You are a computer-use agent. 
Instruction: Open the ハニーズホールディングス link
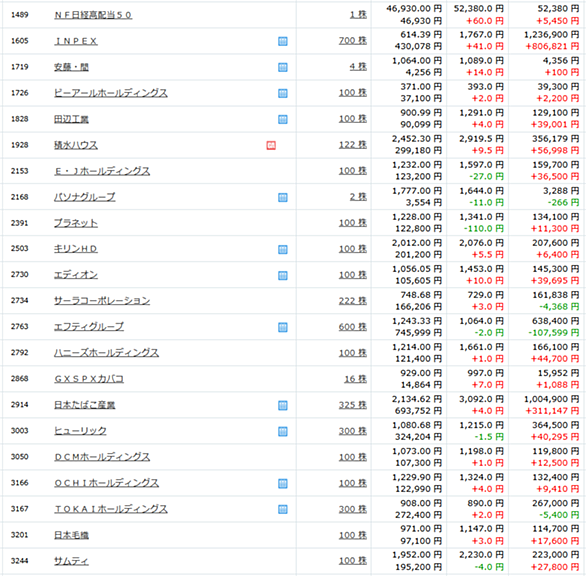107,353
